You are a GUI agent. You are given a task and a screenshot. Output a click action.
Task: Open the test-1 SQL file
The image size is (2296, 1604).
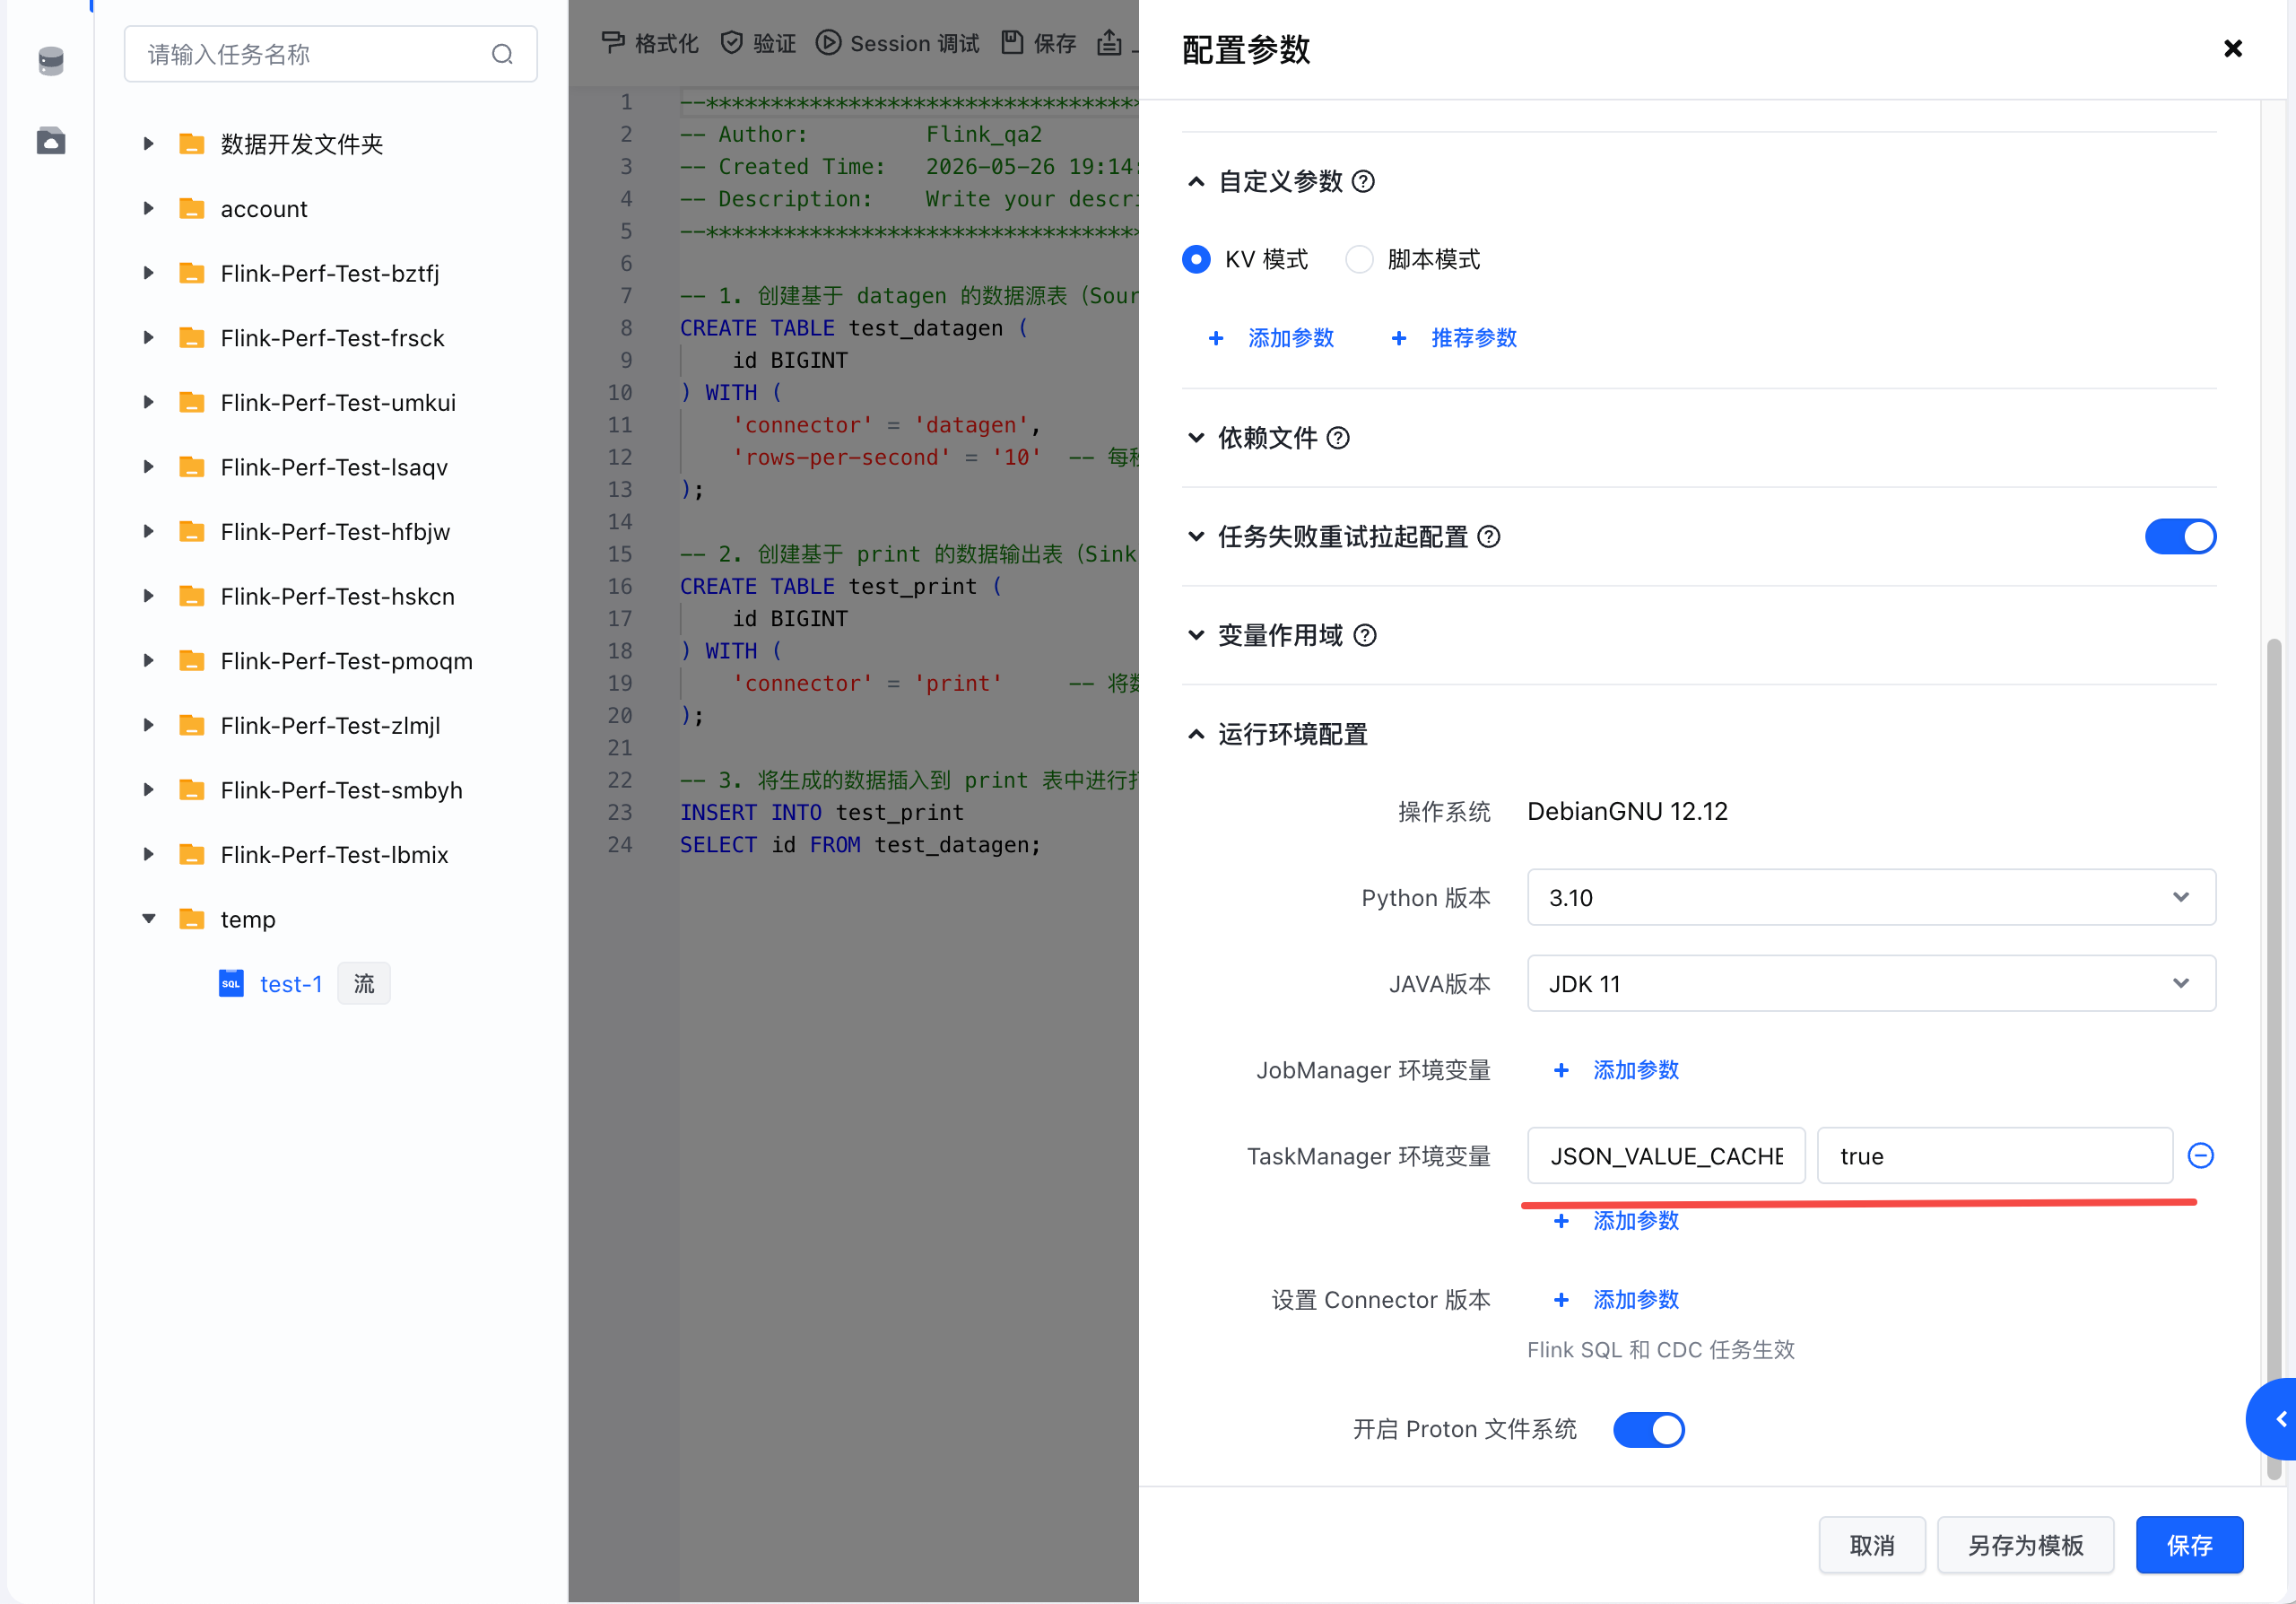click(x=290, y=984)
